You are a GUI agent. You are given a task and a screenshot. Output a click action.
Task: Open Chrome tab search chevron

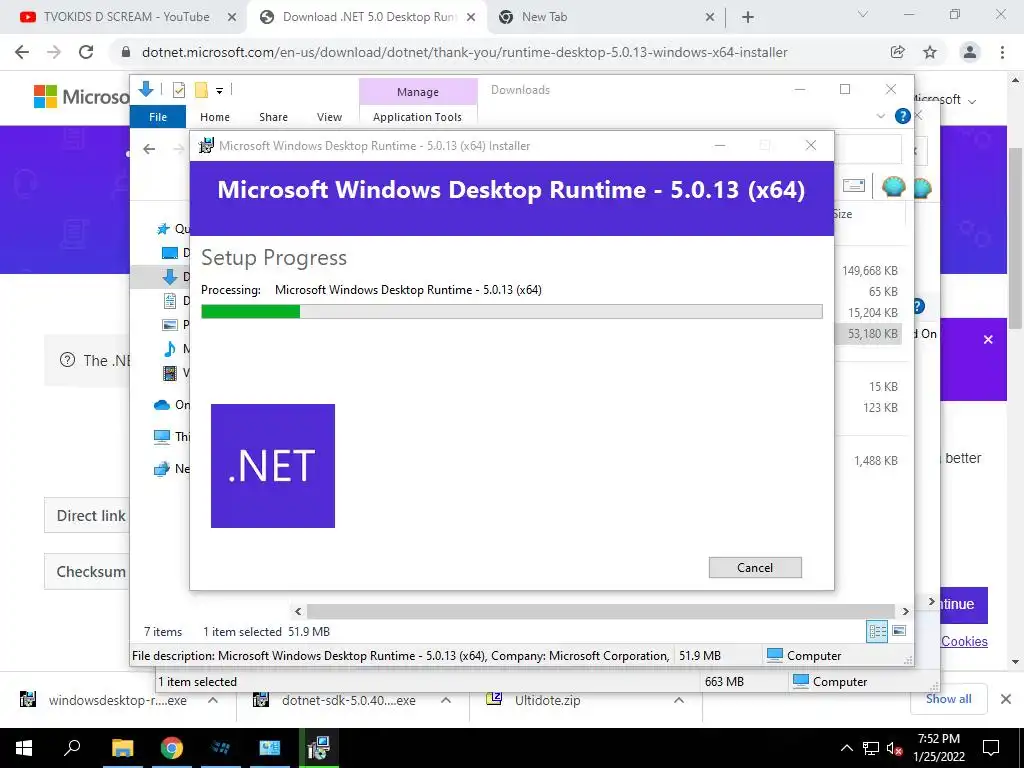click(863, 14)
